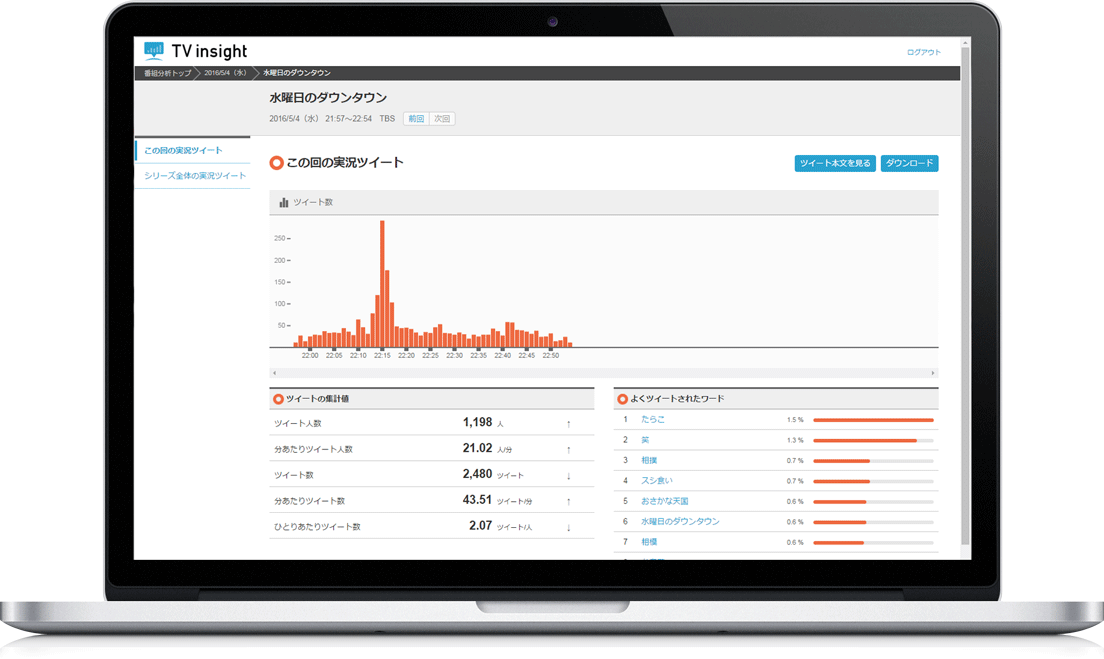Click the 分あたりツイート数 row label
The width and height of the screenshot is (1104, 659).
pos(309,501)
